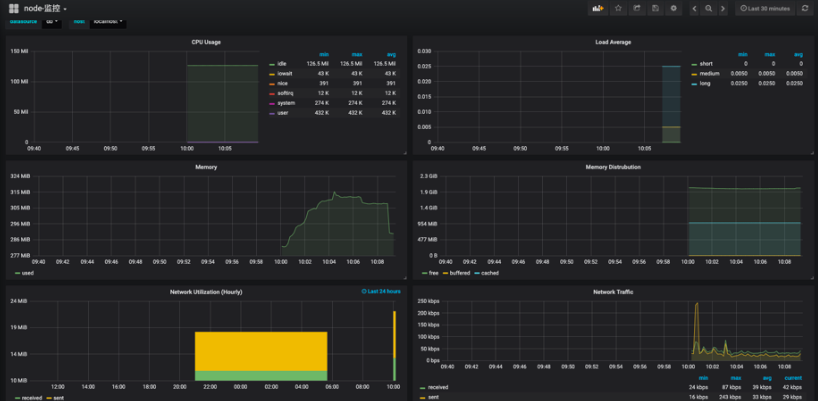
Task: Click the large yellow sent bar in Network Utilization
Action: click(261, 351)
